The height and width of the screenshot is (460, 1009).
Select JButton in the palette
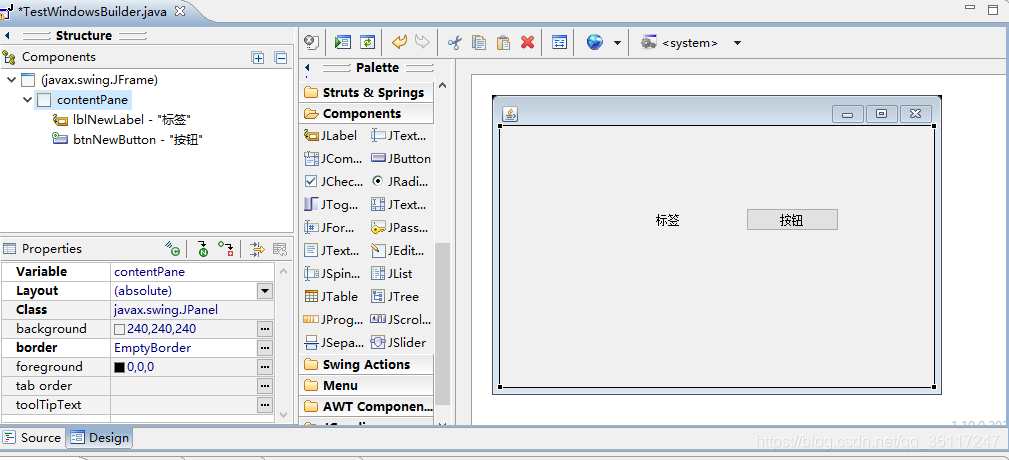(x=402, y=158)
